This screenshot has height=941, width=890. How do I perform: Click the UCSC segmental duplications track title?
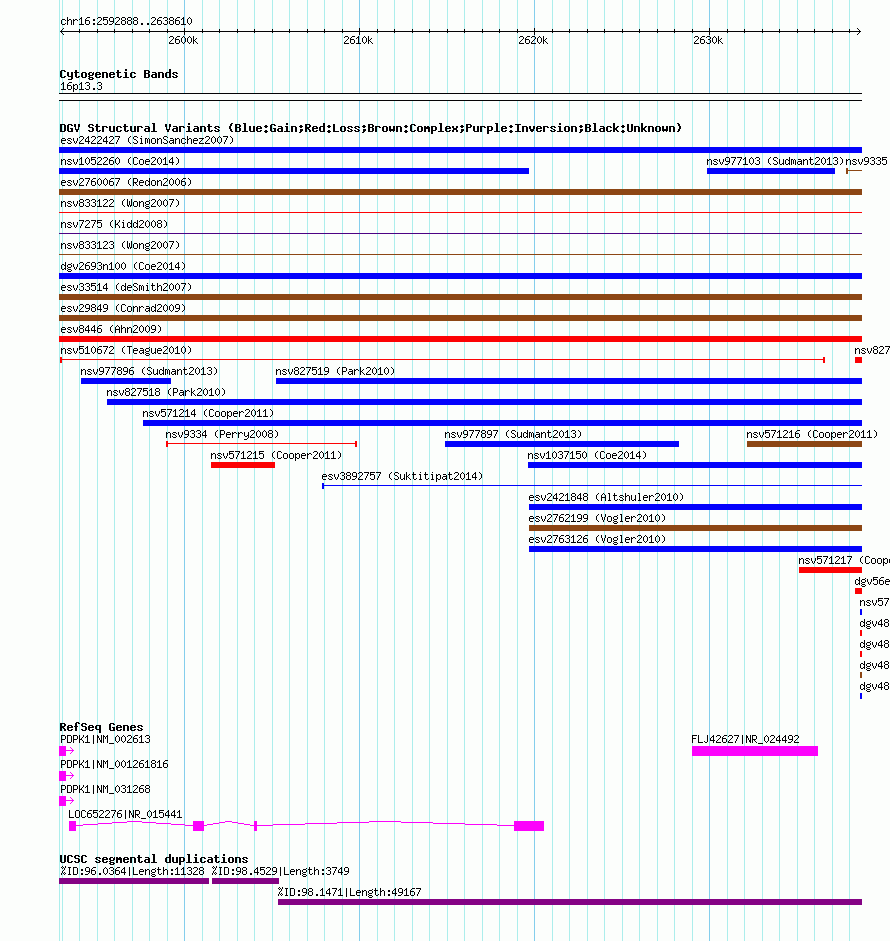[154, 859]
